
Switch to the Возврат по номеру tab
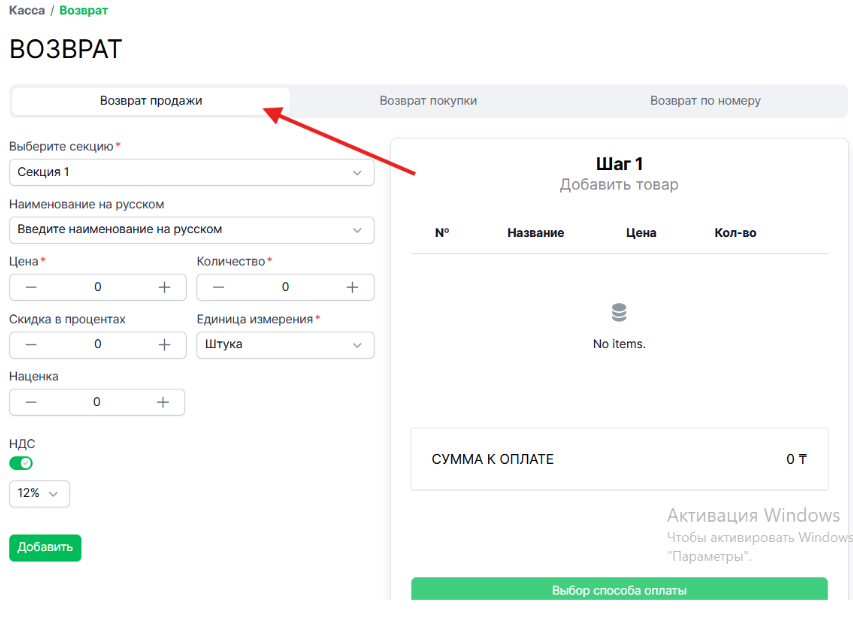(x=705, y=101)
